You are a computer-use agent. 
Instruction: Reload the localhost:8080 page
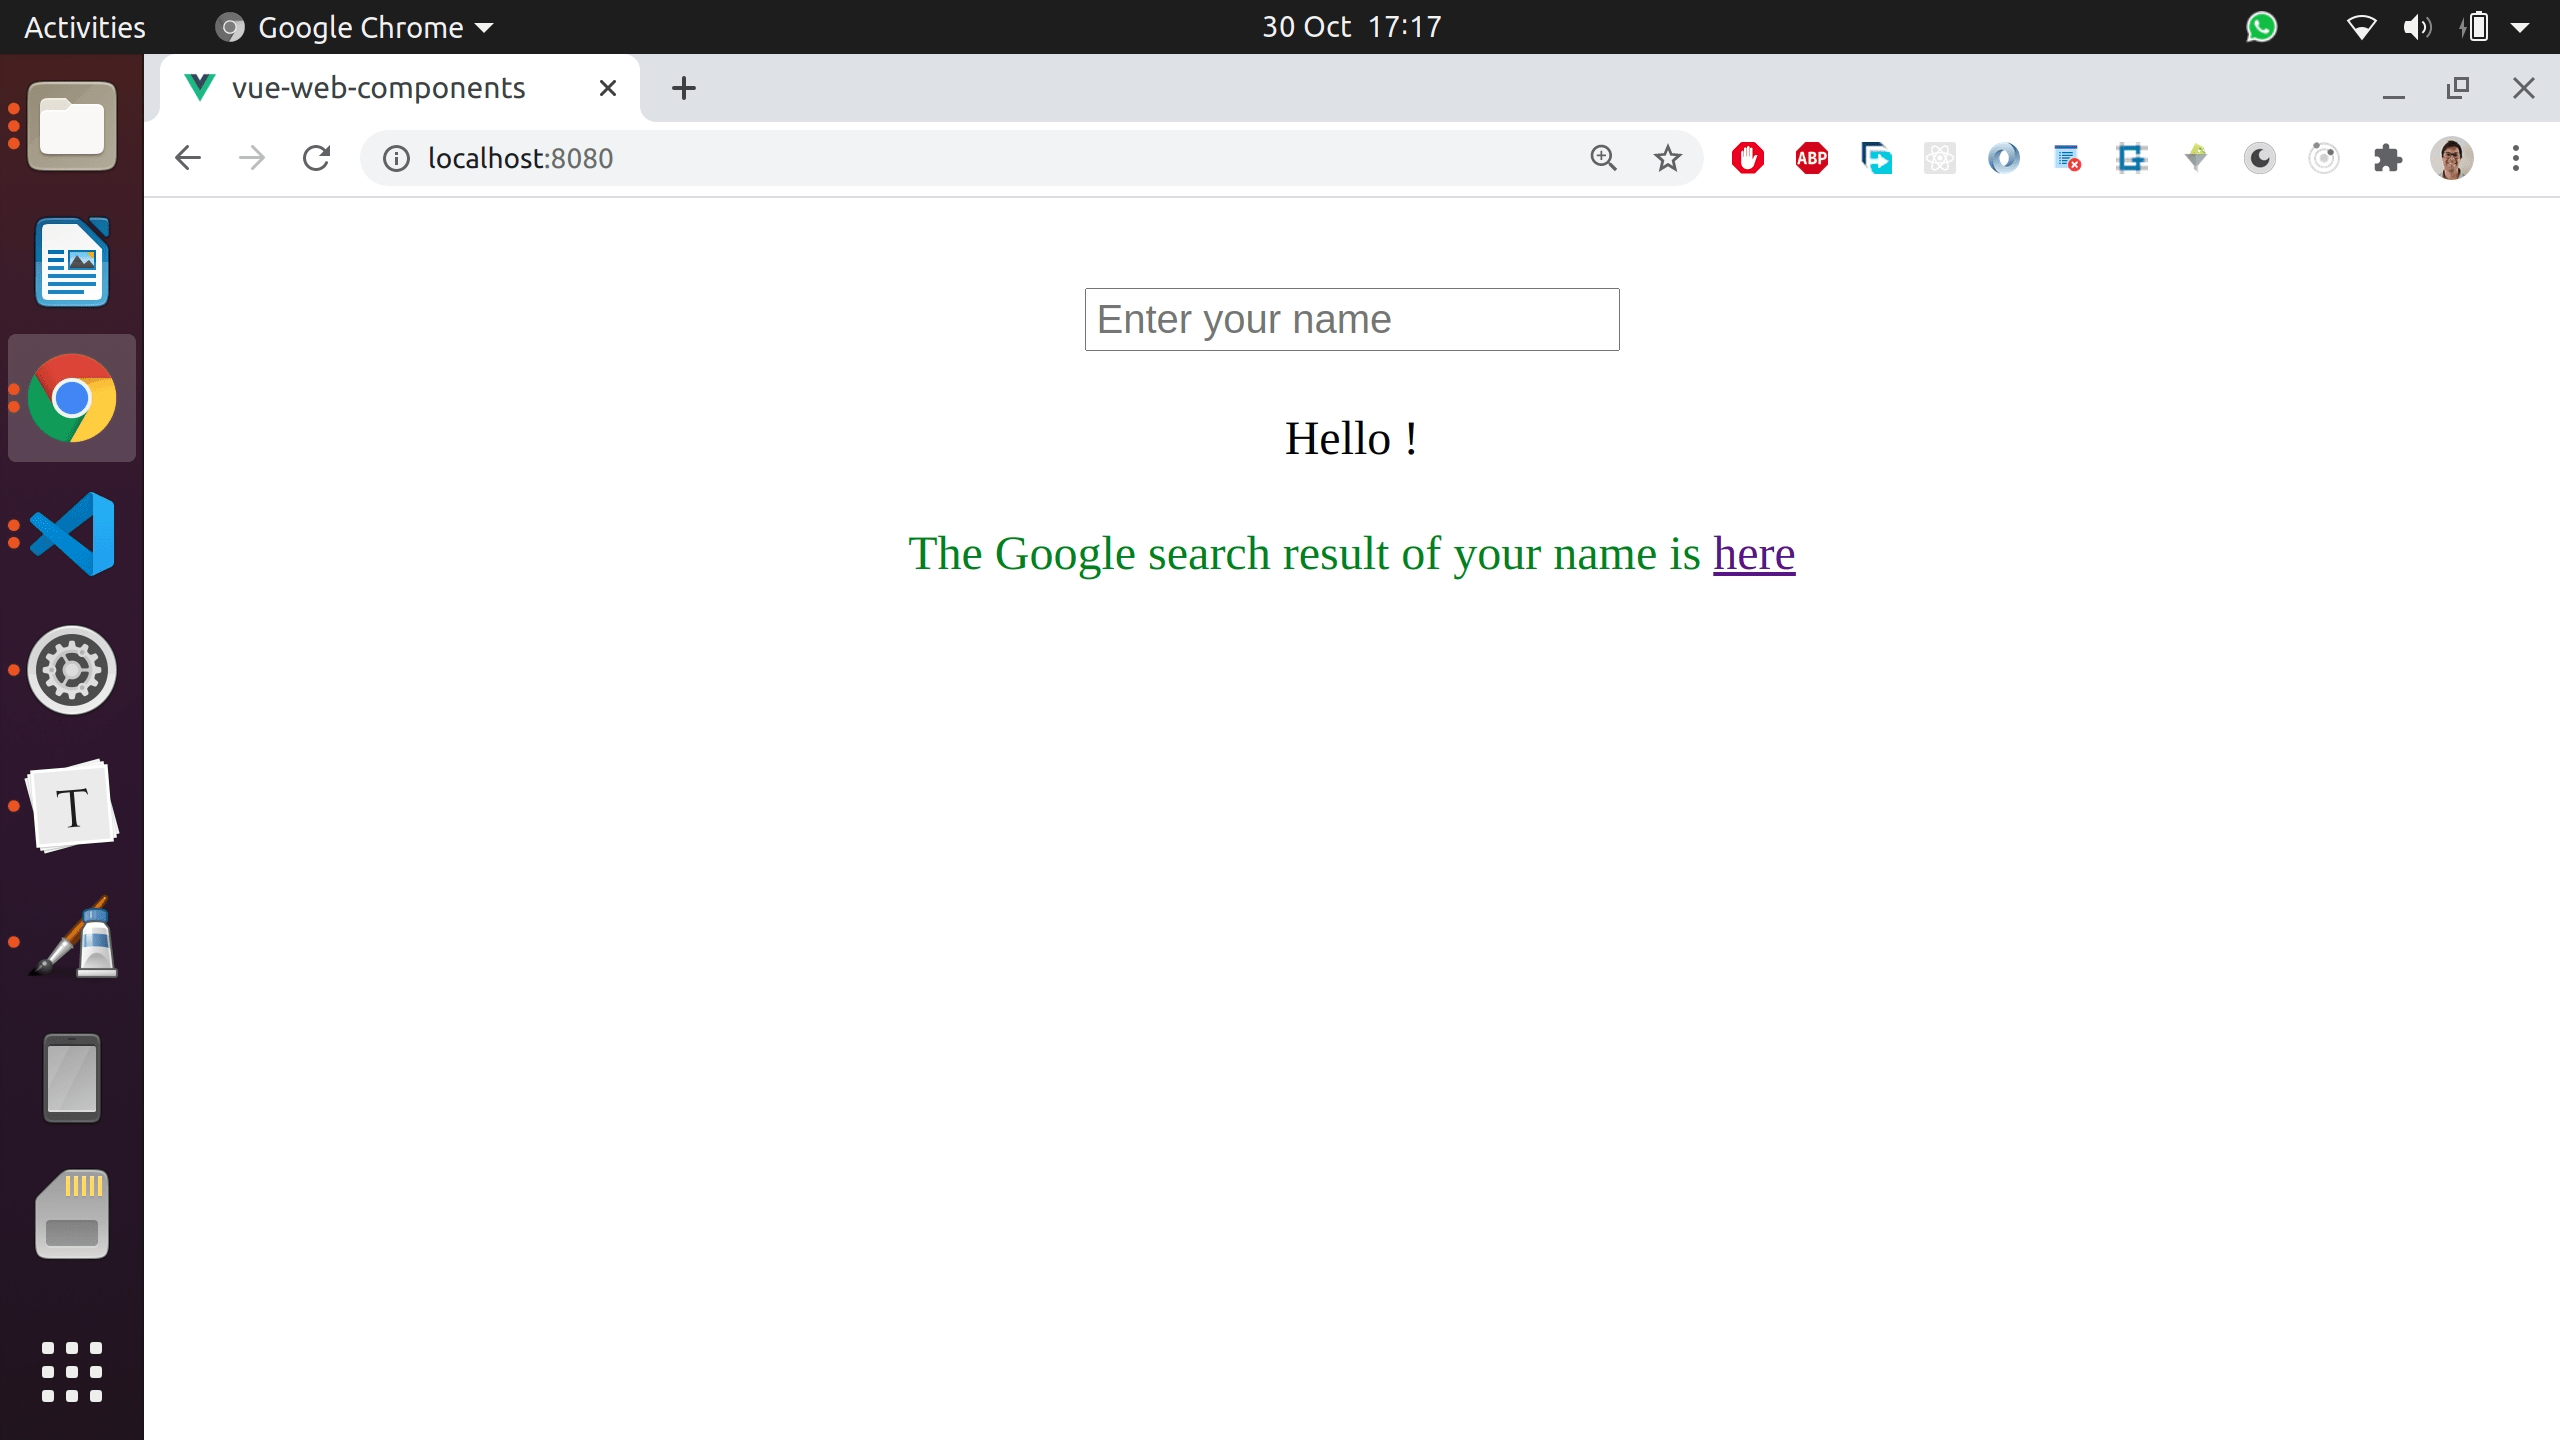(317, 157)
